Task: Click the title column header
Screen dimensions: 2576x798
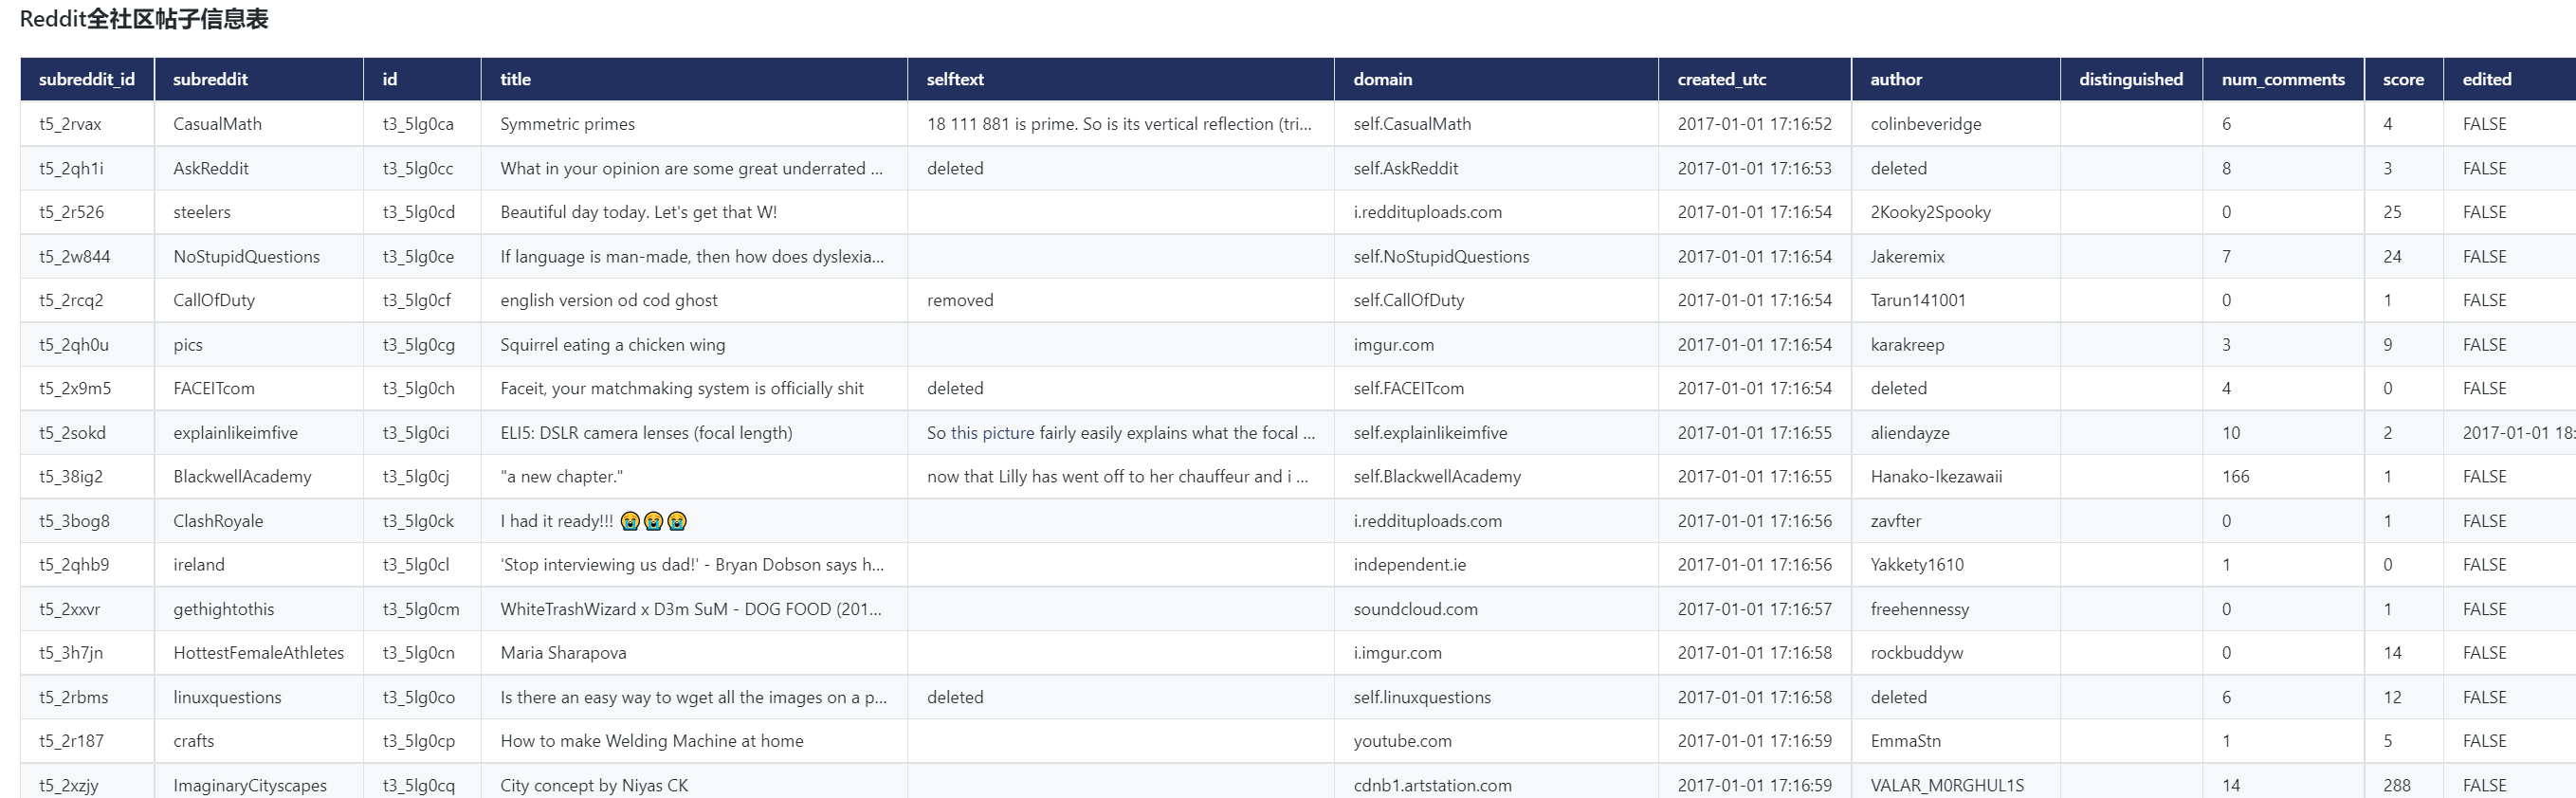Action: point(694,79)
